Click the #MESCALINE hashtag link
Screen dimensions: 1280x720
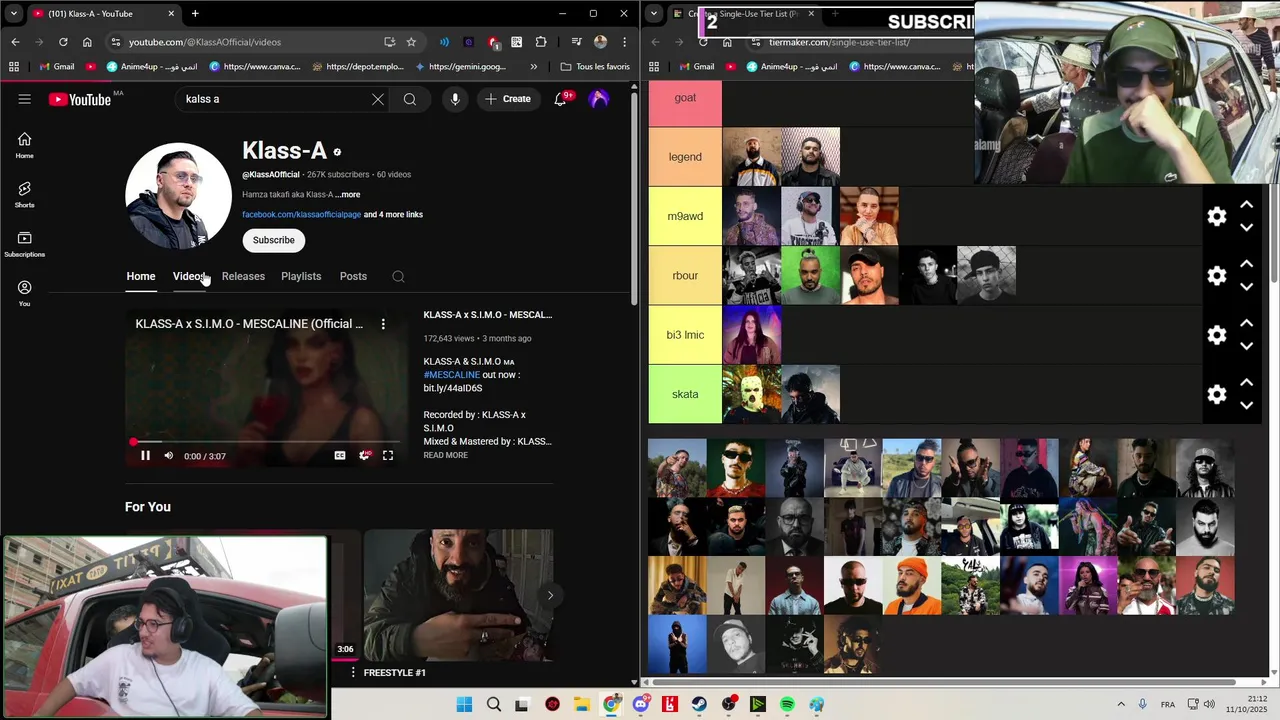tap(451, 375)
